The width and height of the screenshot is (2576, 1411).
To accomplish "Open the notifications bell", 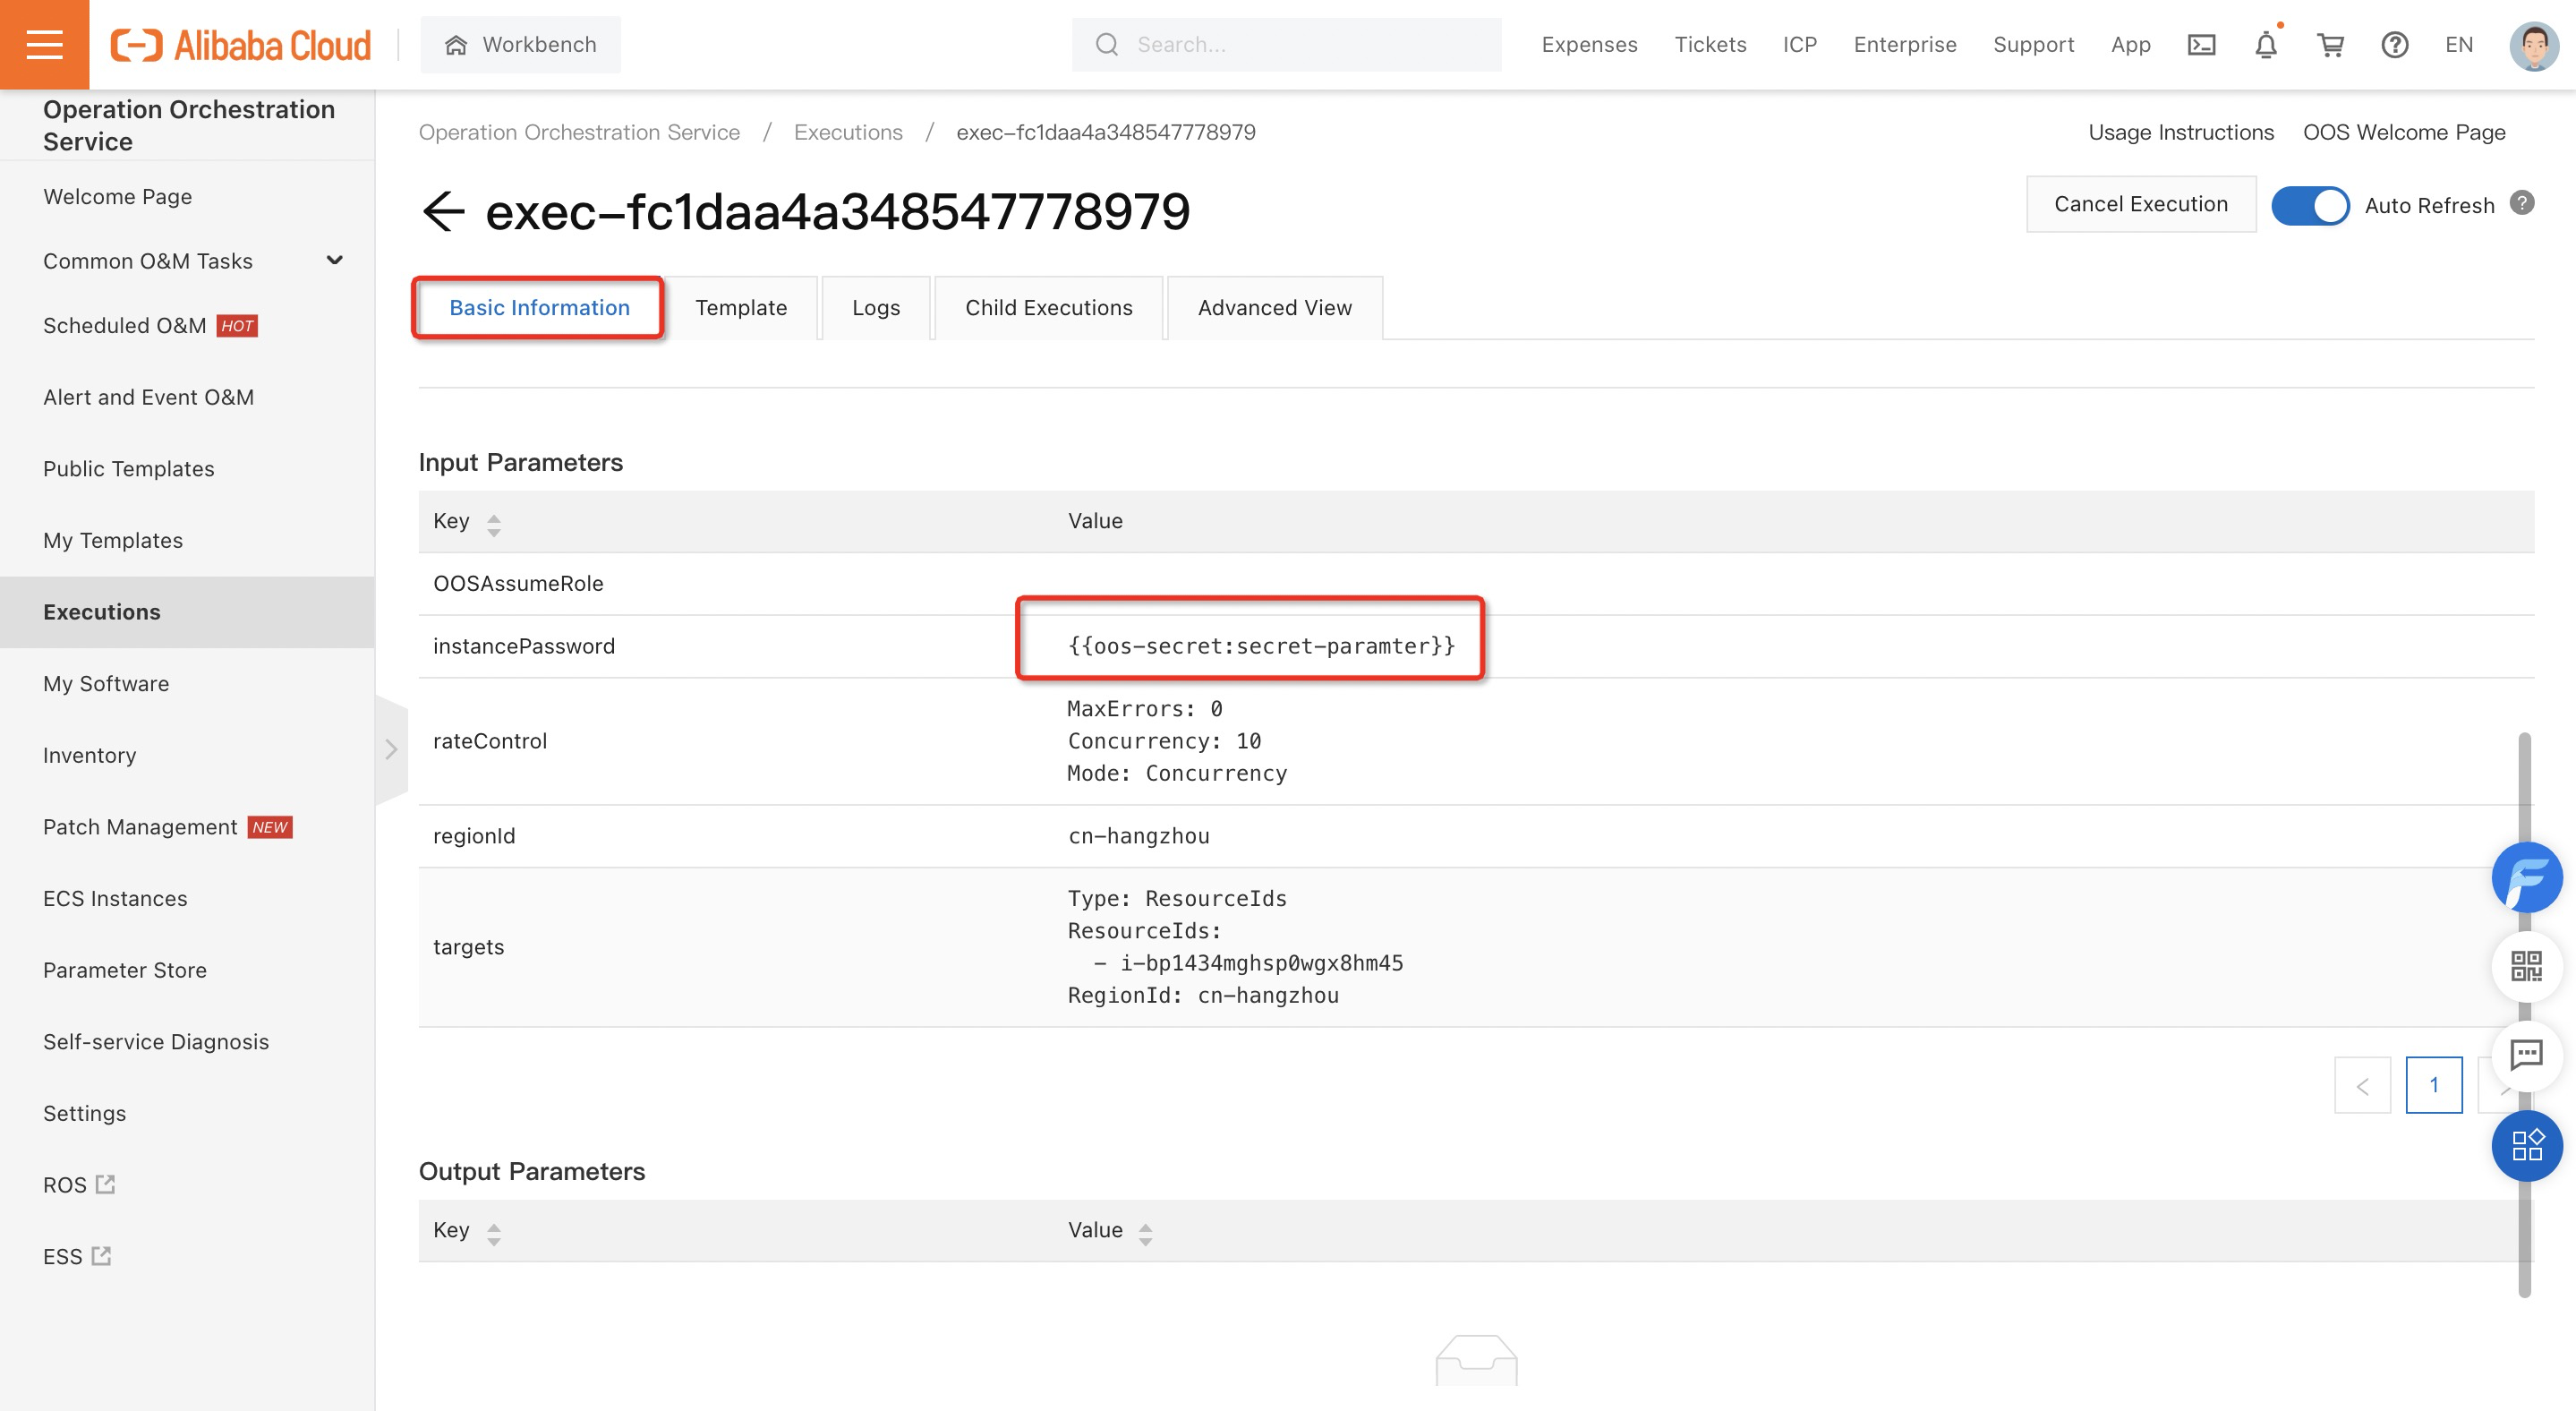I will click(2266, 45).
